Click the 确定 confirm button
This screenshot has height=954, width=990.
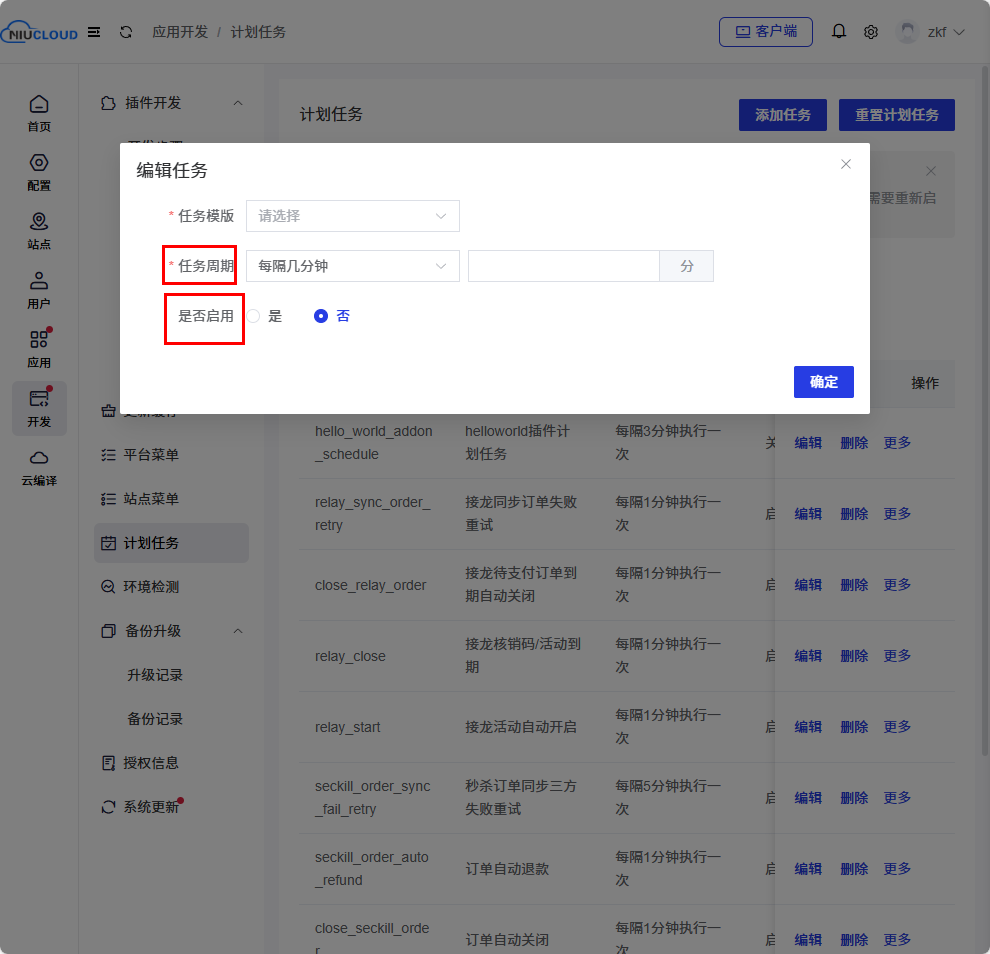click(823, 382)
